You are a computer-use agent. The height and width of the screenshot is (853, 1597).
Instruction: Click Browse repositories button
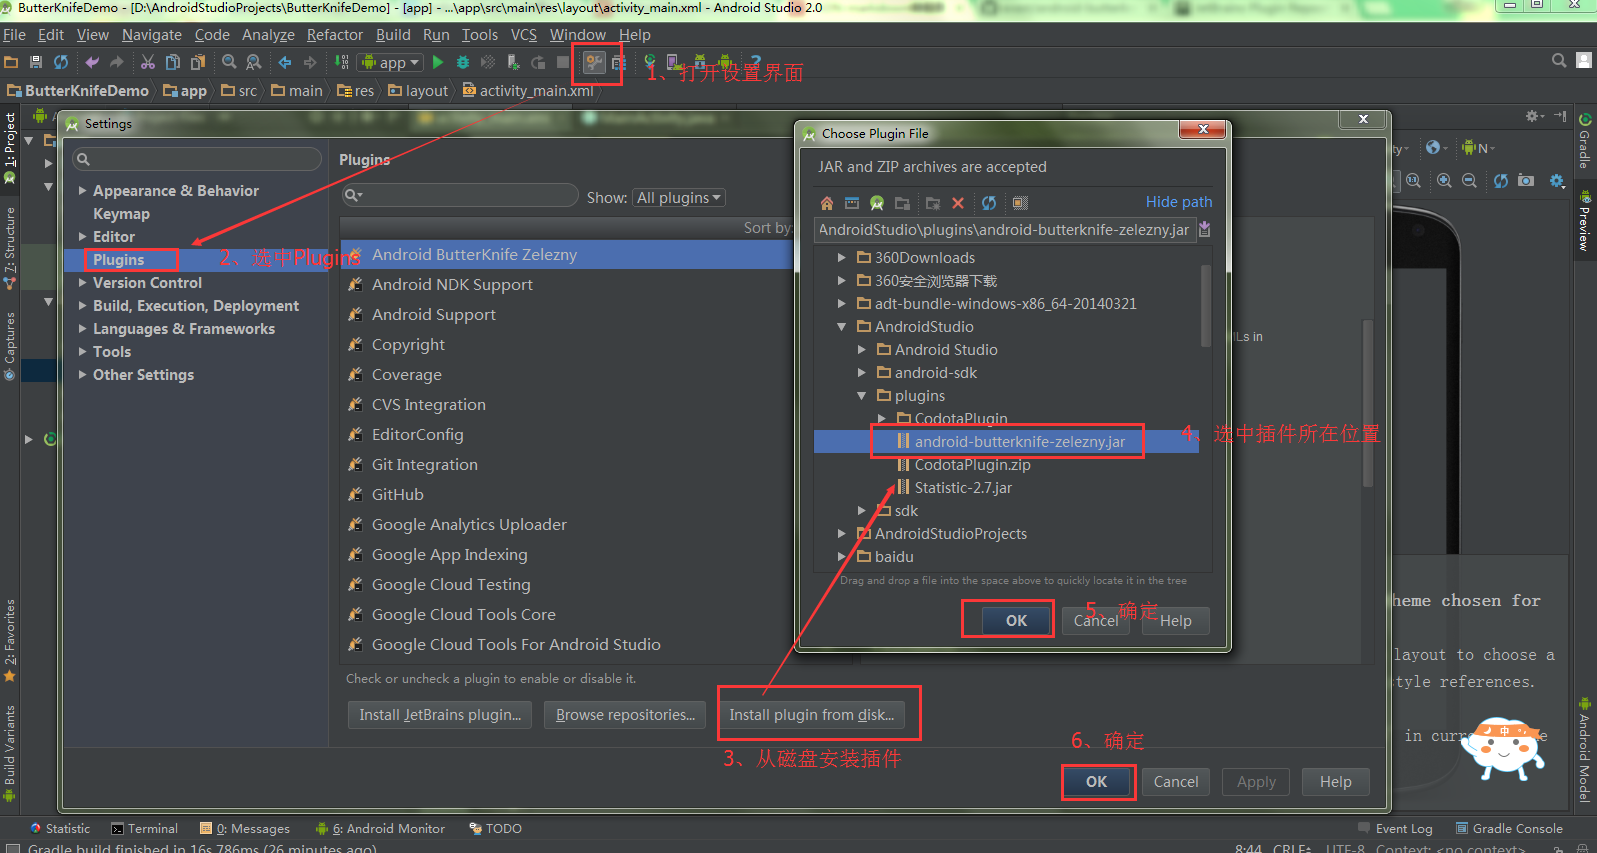625,715
